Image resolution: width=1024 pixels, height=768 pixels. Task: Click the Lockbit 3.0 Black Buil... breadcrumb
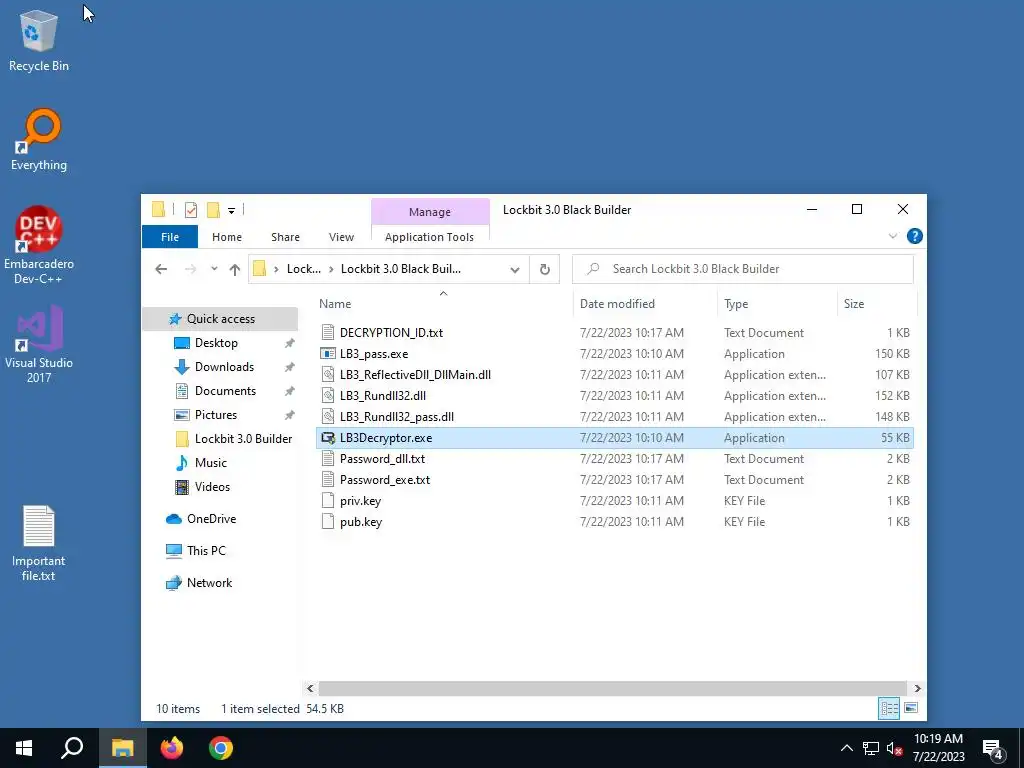coord(400,269)
